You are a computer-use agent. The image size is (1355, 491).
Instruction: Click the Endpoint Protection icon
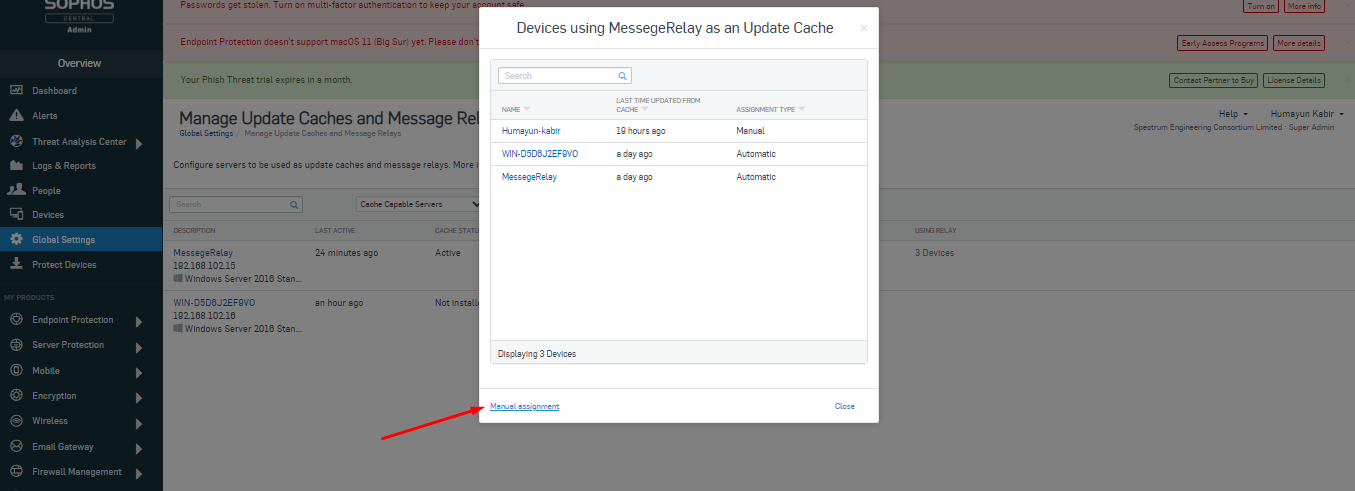[16, 320]
